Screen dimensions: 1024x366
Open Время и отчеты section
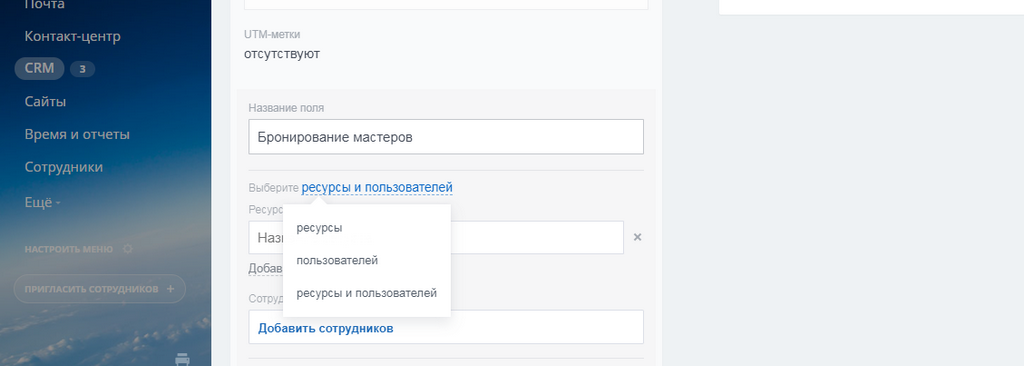point(77,134)
